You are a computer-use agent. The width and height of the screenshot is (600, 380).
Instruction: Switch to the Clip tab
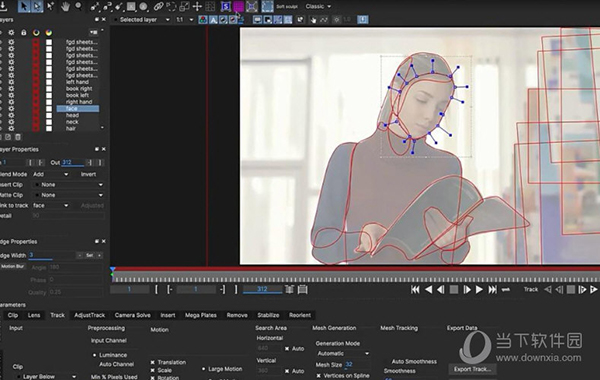13,315
